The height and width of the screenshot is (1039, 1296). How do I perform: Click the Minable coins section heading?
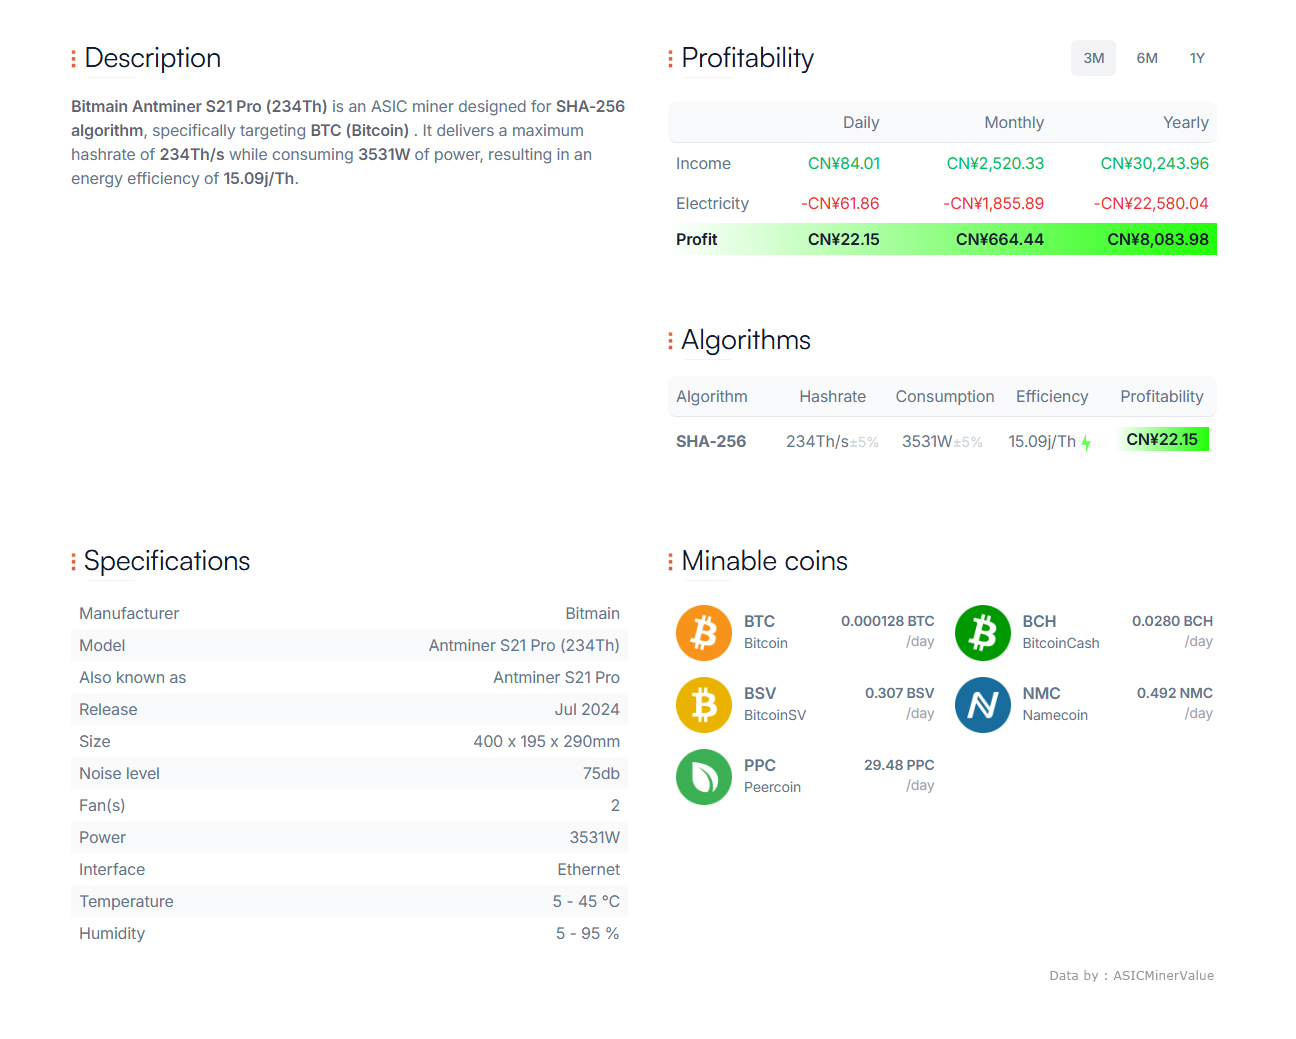pyautogui.click(x=764, y=561)
